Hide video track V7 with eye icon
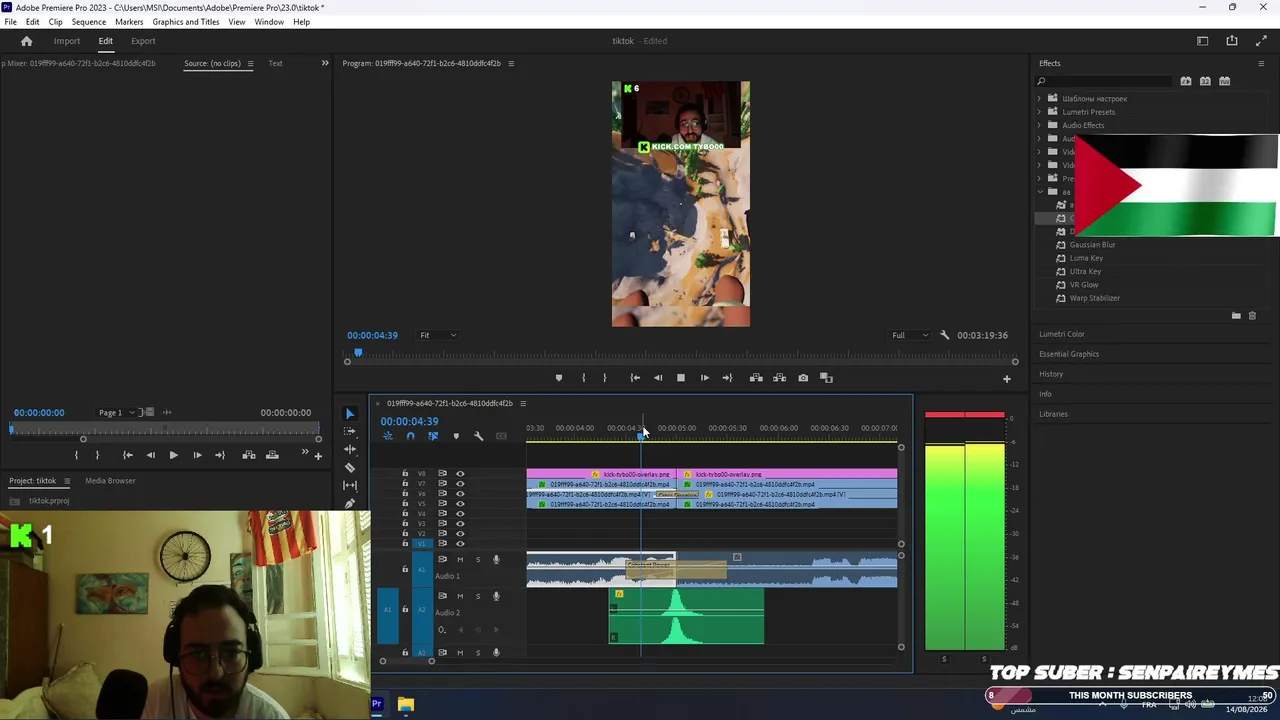The height and width of the screenshot is (720, 1280). (x=460, y=484)
